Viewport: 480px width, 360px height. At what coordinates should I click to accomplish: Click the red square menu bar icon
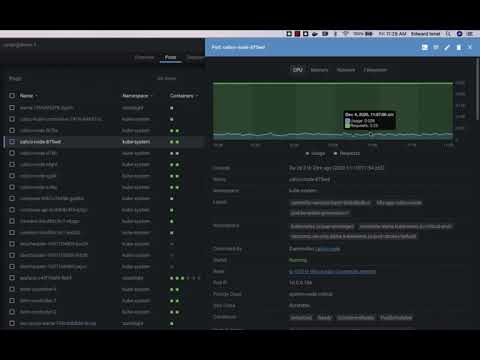pos(297,34)
